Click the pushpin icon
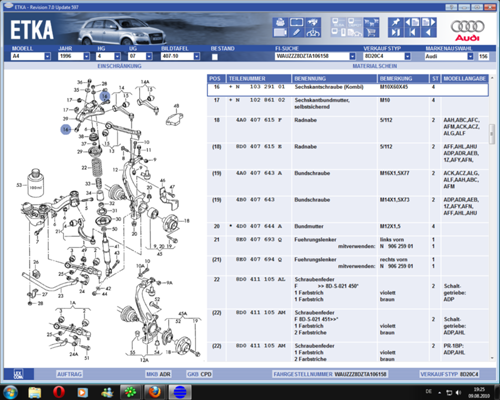The image size is (500, 400). [396, 22]
